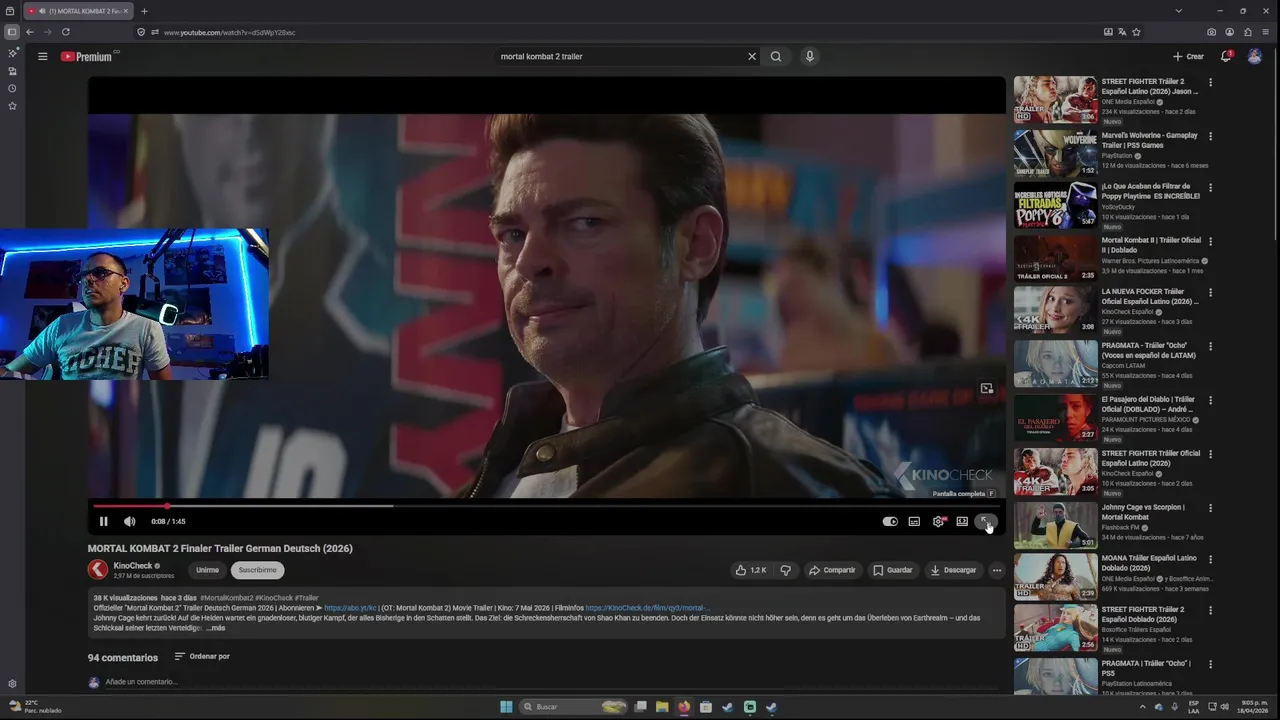Enter fullscreen with the player button
The image size is (1280, 720).
coord(986,521)
